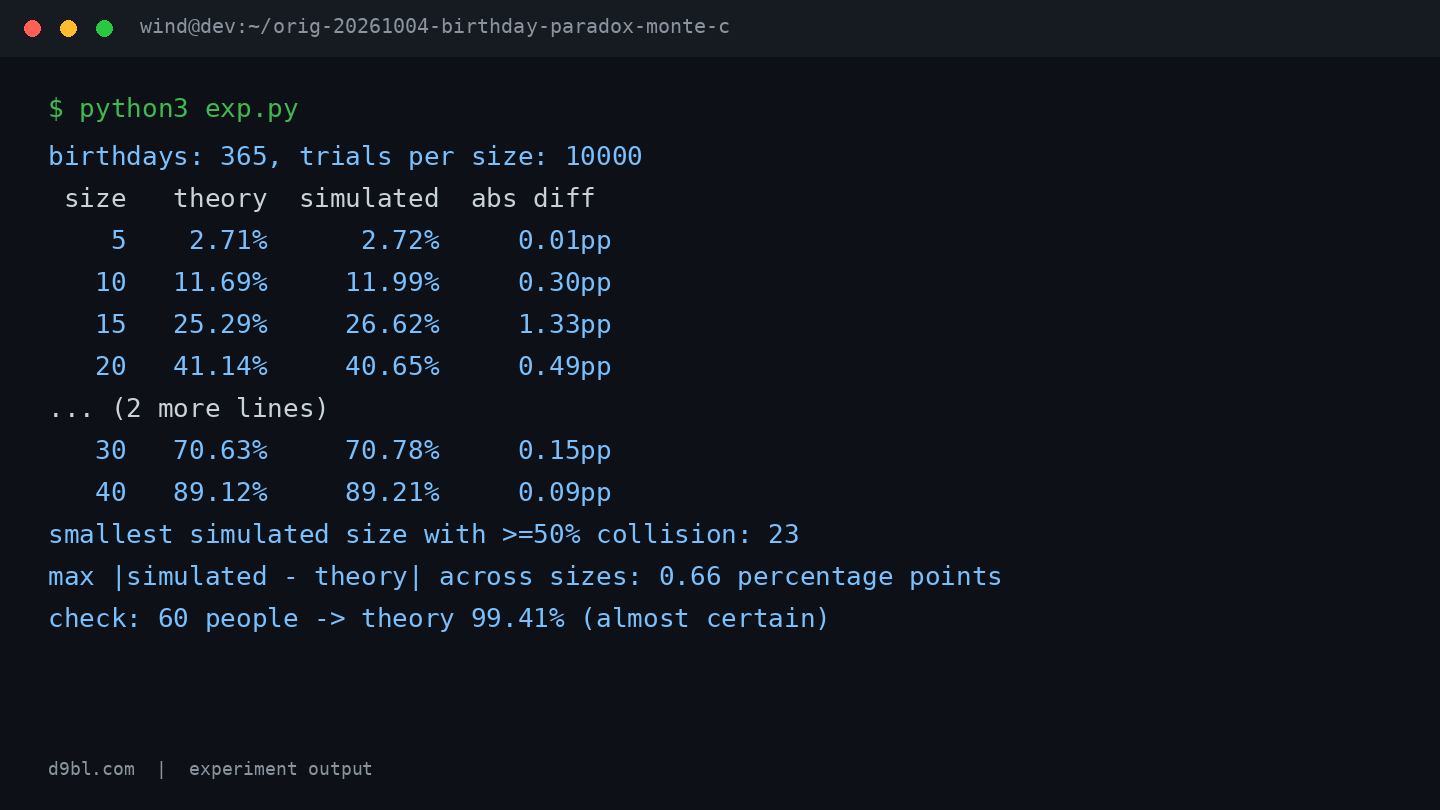Click simulated value 26.62%

pos(392,325)
